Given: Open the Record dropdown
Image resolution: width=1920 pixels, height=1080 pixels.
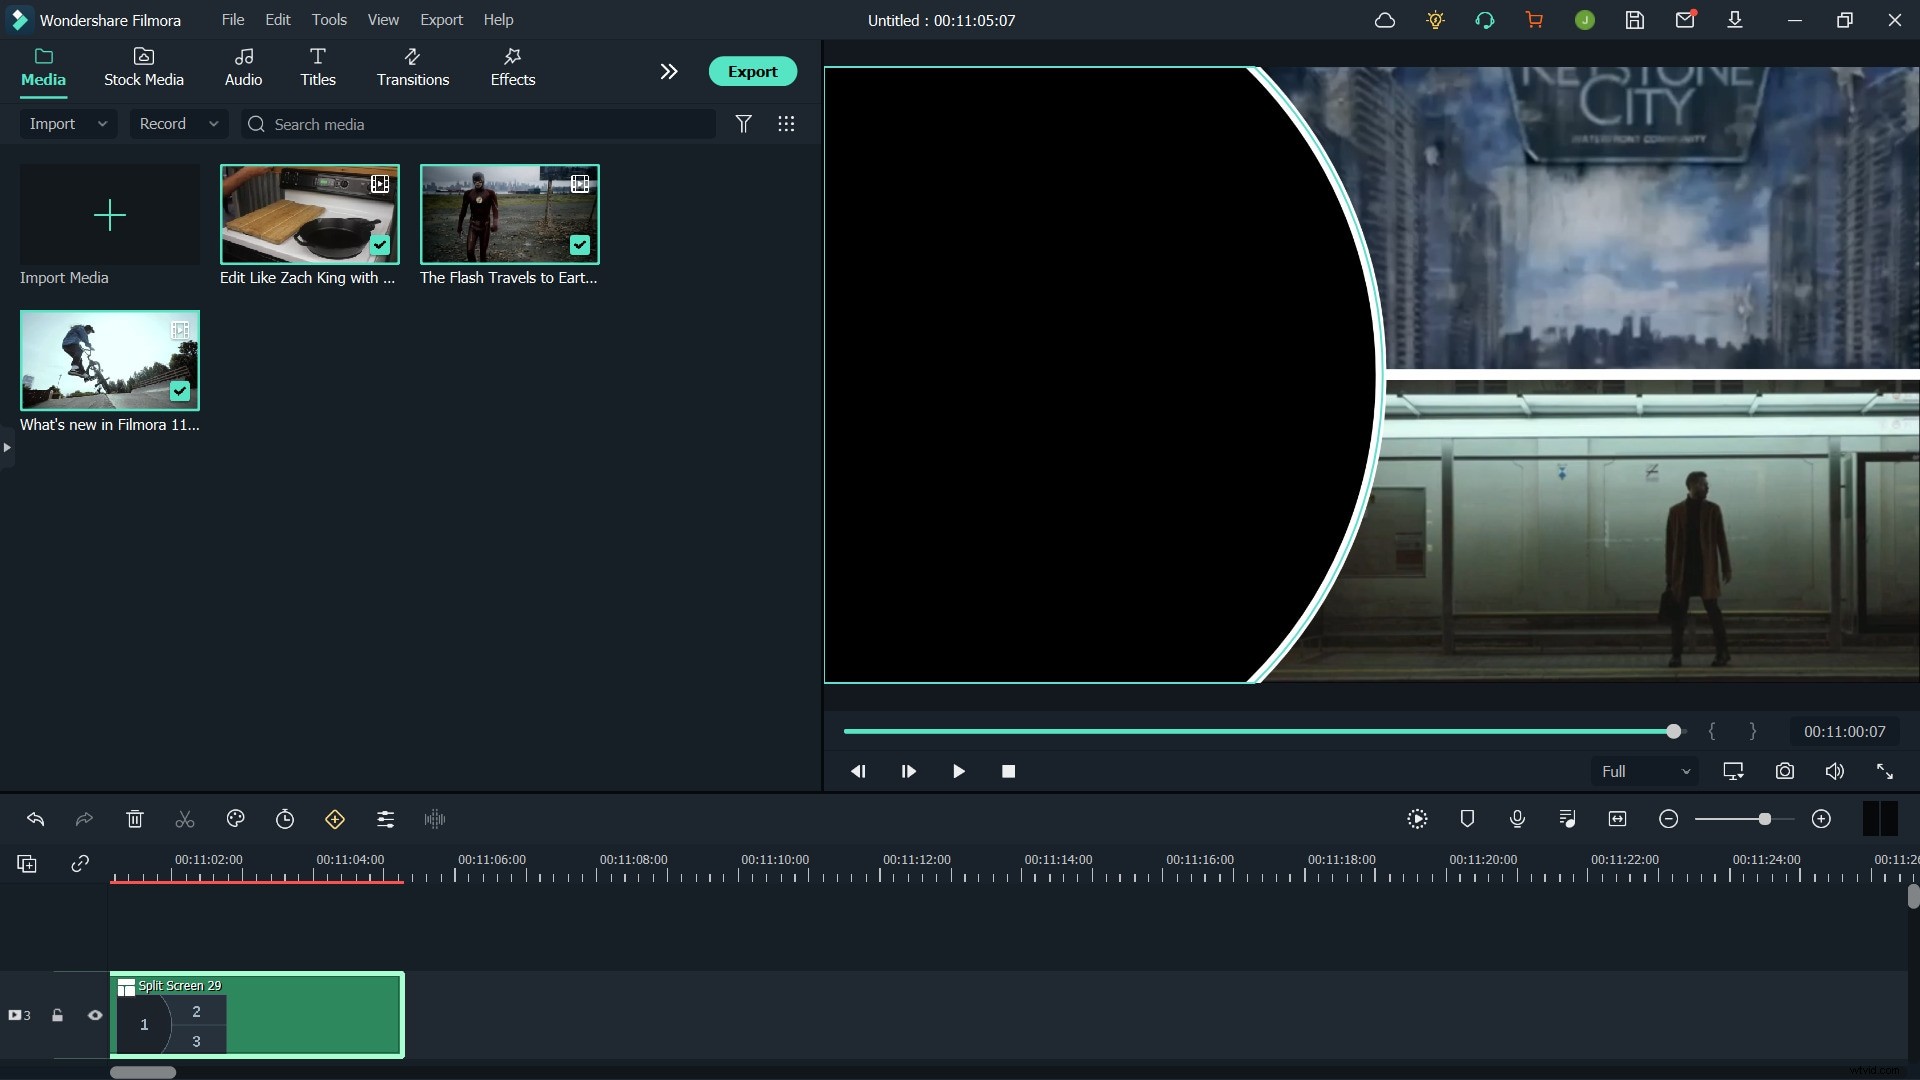Looking at the screenshot, I should [x=177, y=124].
